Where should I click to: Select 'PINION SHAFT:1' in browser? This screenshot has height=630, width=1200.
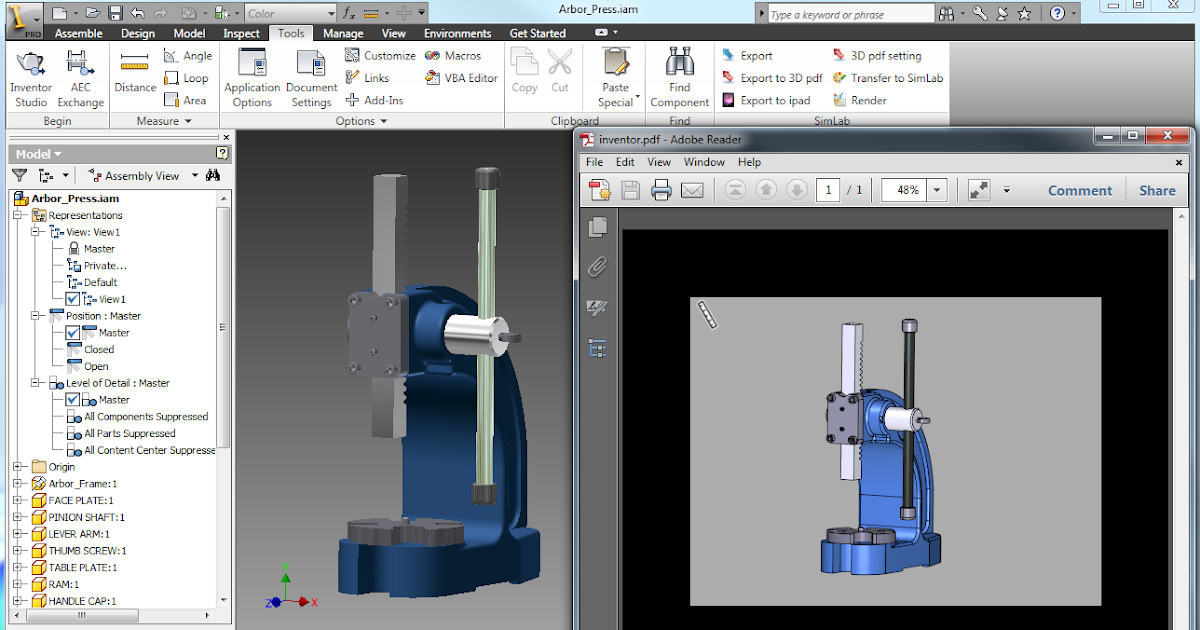click(86, 518)
